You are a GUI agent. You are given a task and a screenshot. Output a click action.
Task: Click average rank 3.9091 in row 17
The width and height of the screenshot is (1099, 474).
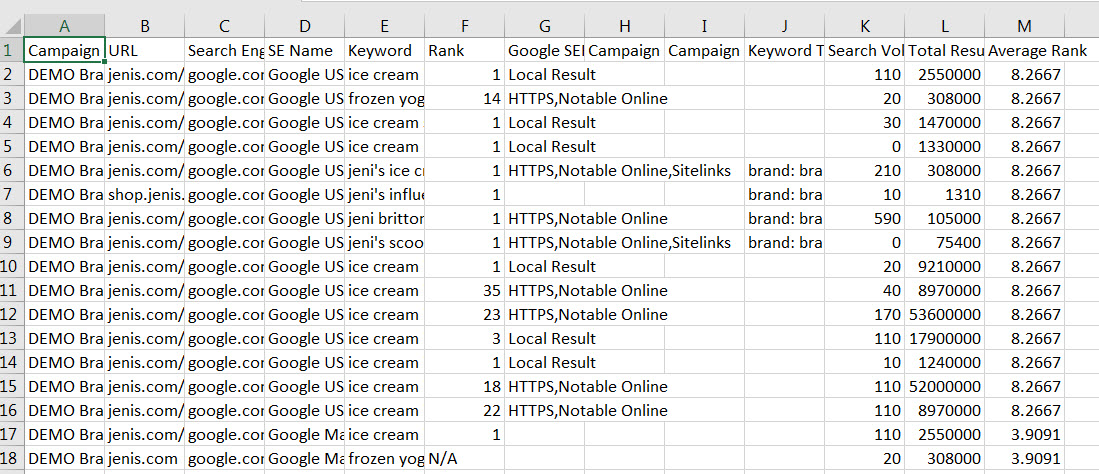1024,434
